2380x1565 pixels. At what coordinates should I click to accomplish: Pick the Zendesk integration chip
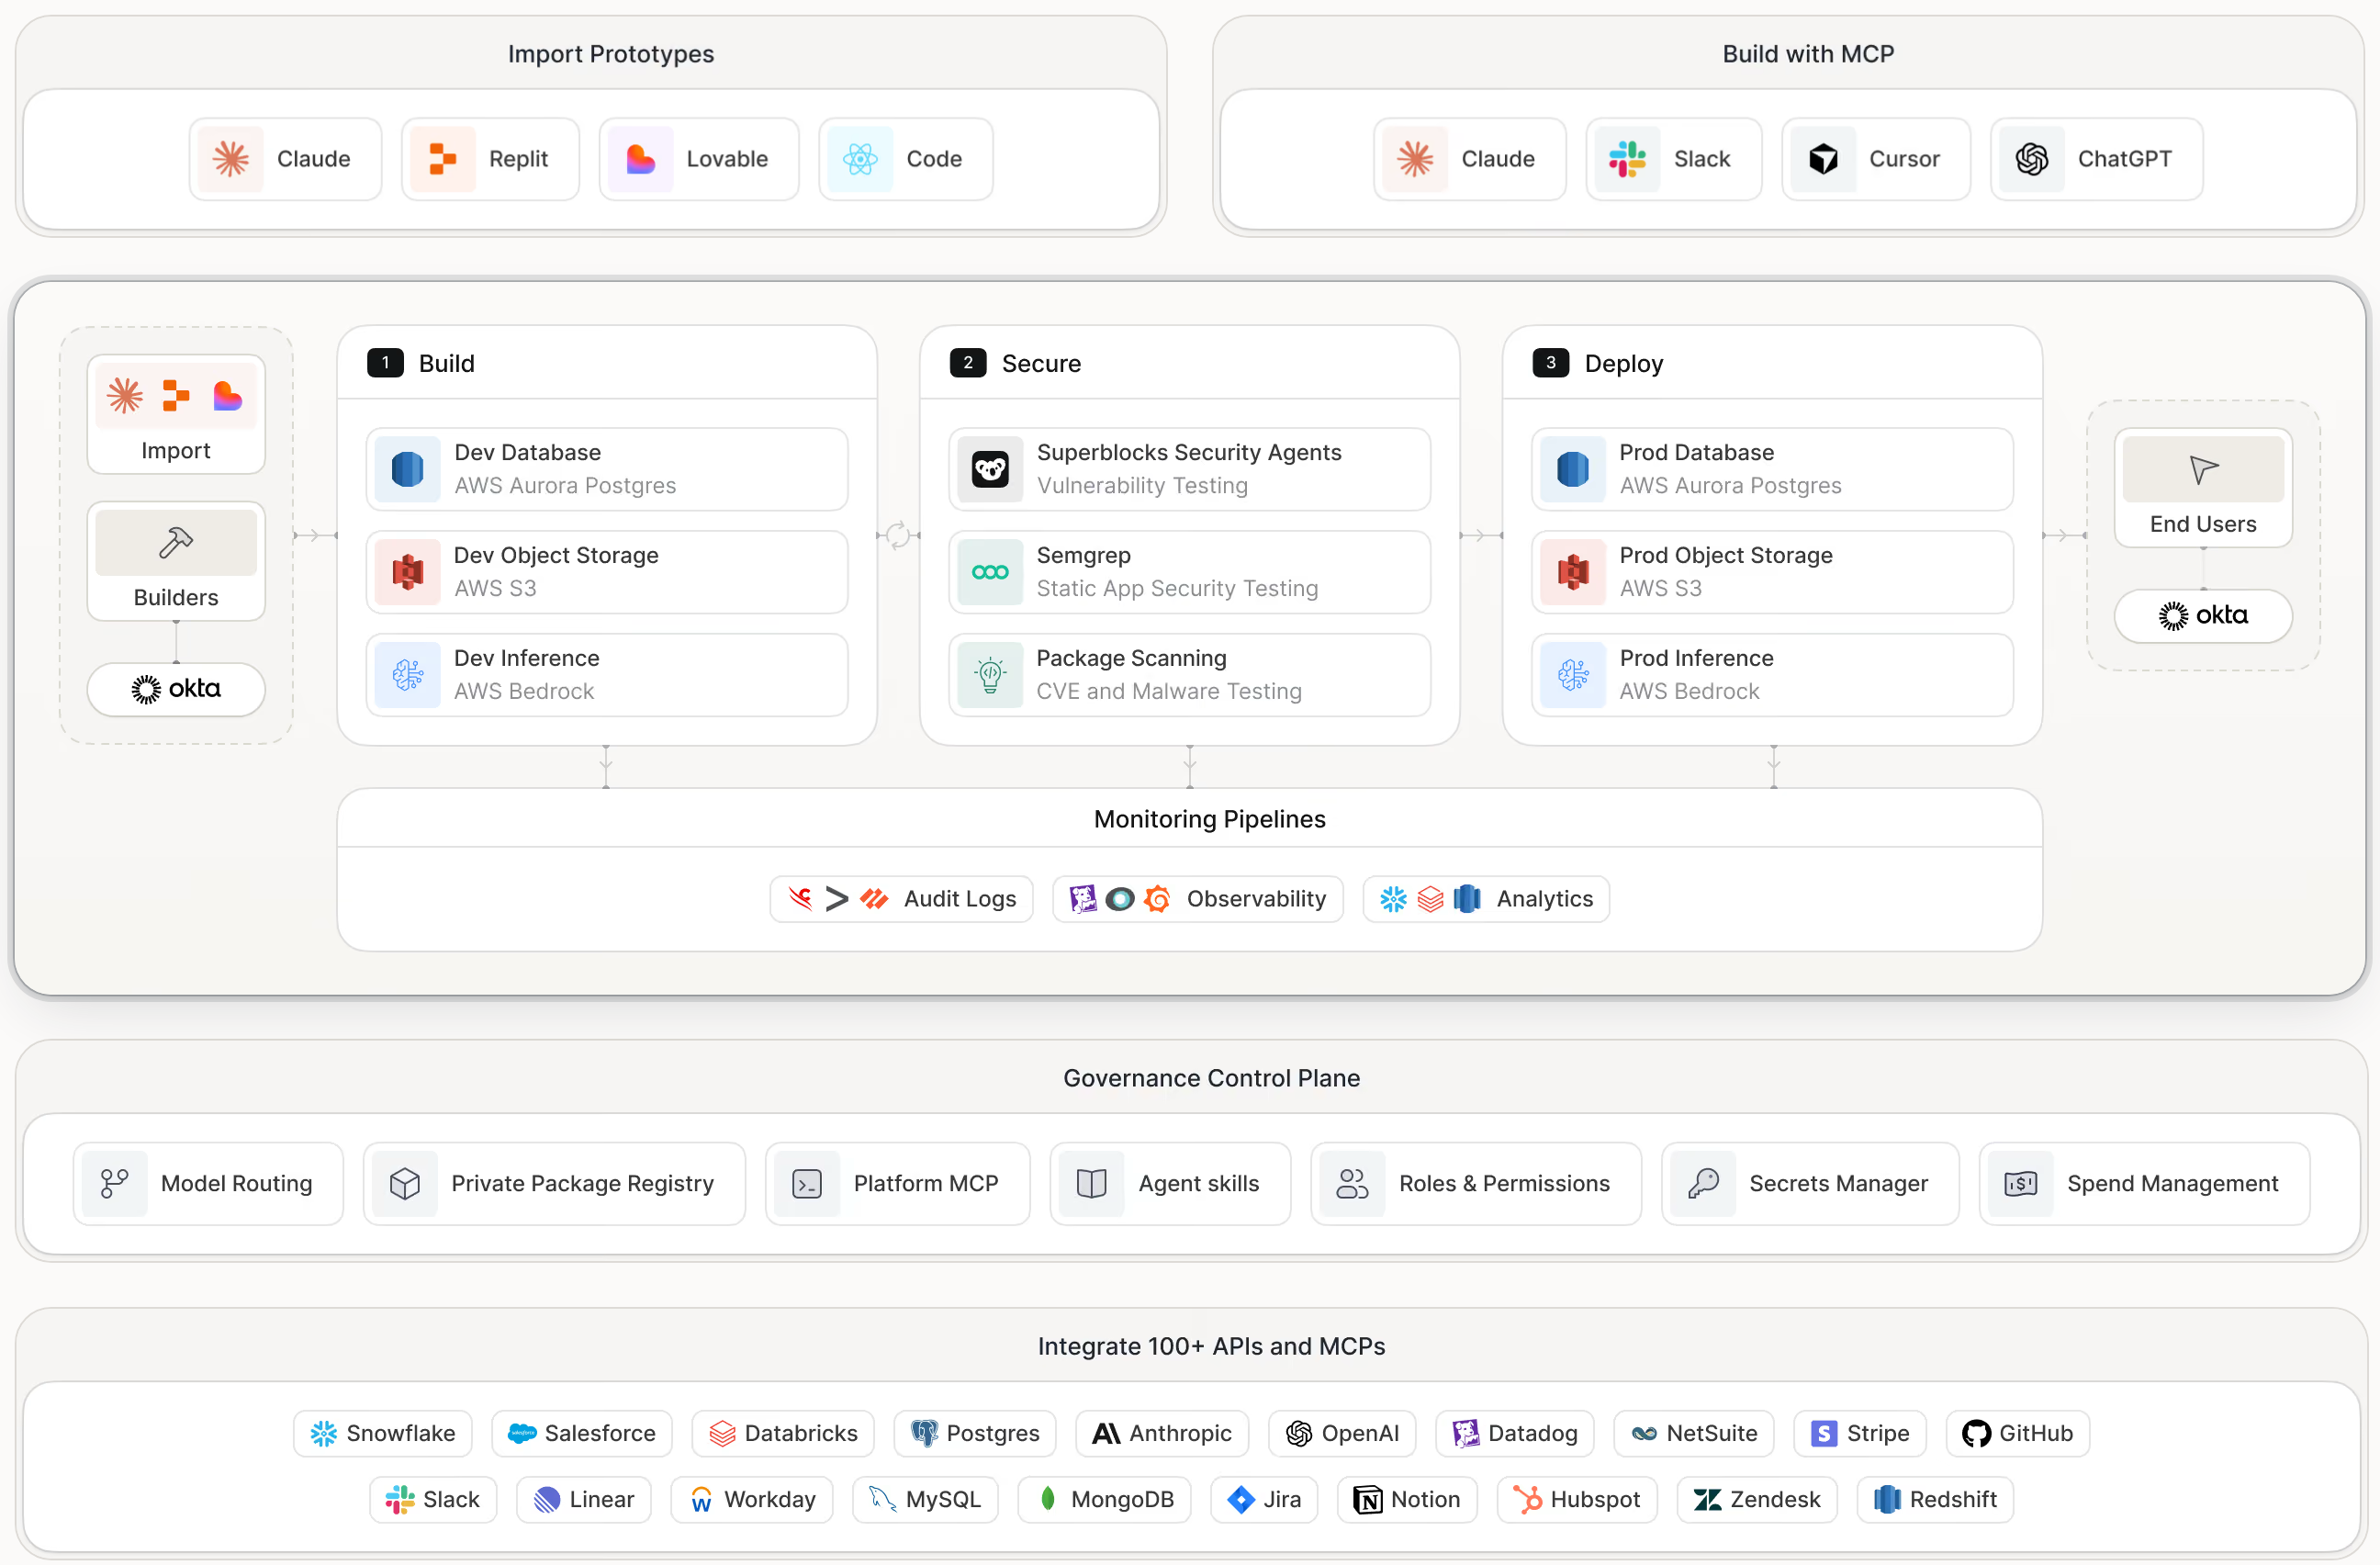1757,1499
